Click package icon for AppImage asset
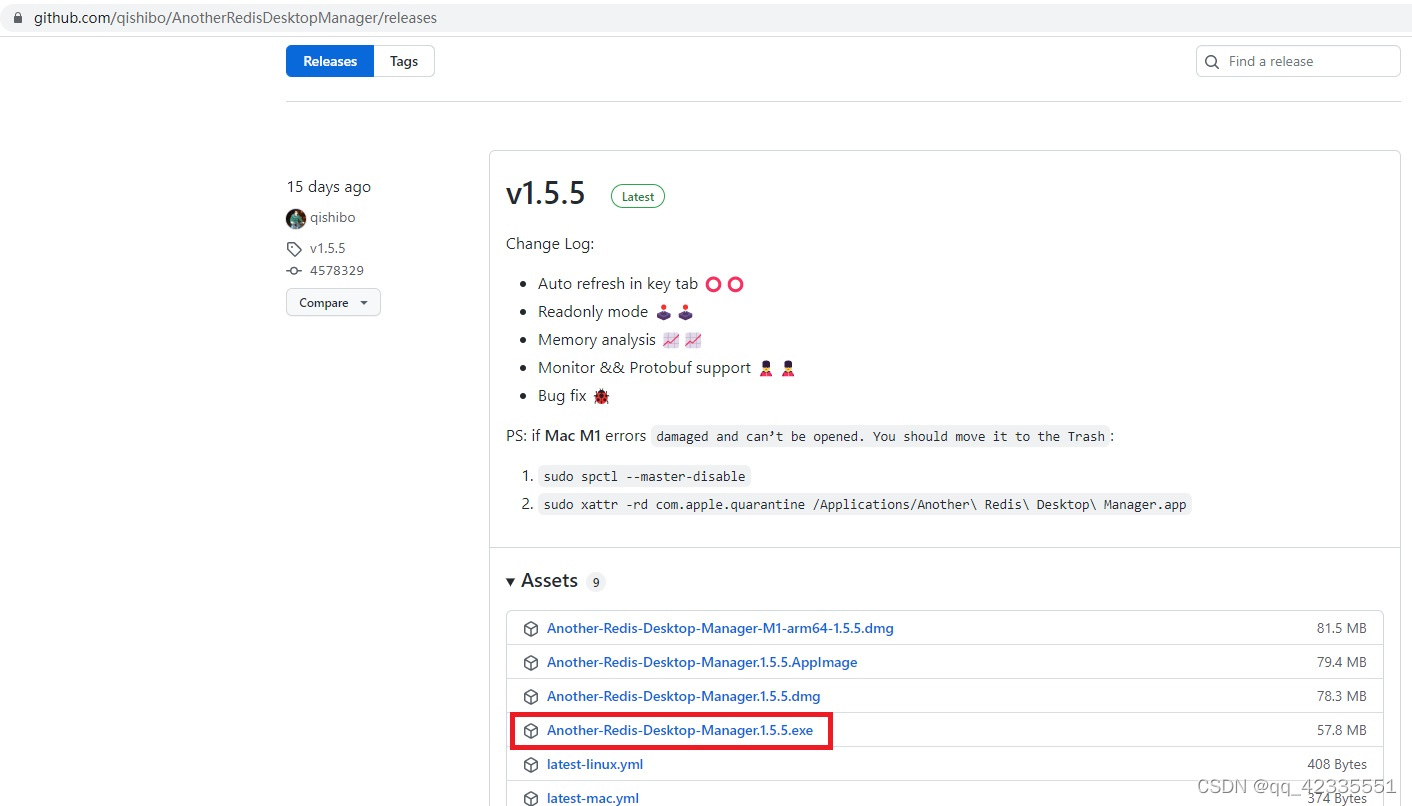Image resolution: width=1412 pixels, height=806 pixels. pyautogui.click(x=531, y=663)
